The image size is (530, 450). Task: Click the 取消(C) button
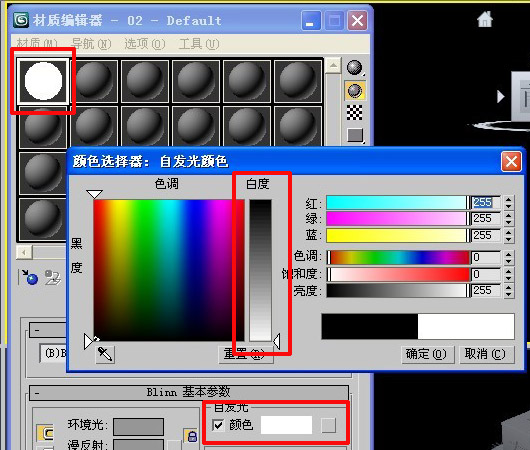click(x=486, y=354)
